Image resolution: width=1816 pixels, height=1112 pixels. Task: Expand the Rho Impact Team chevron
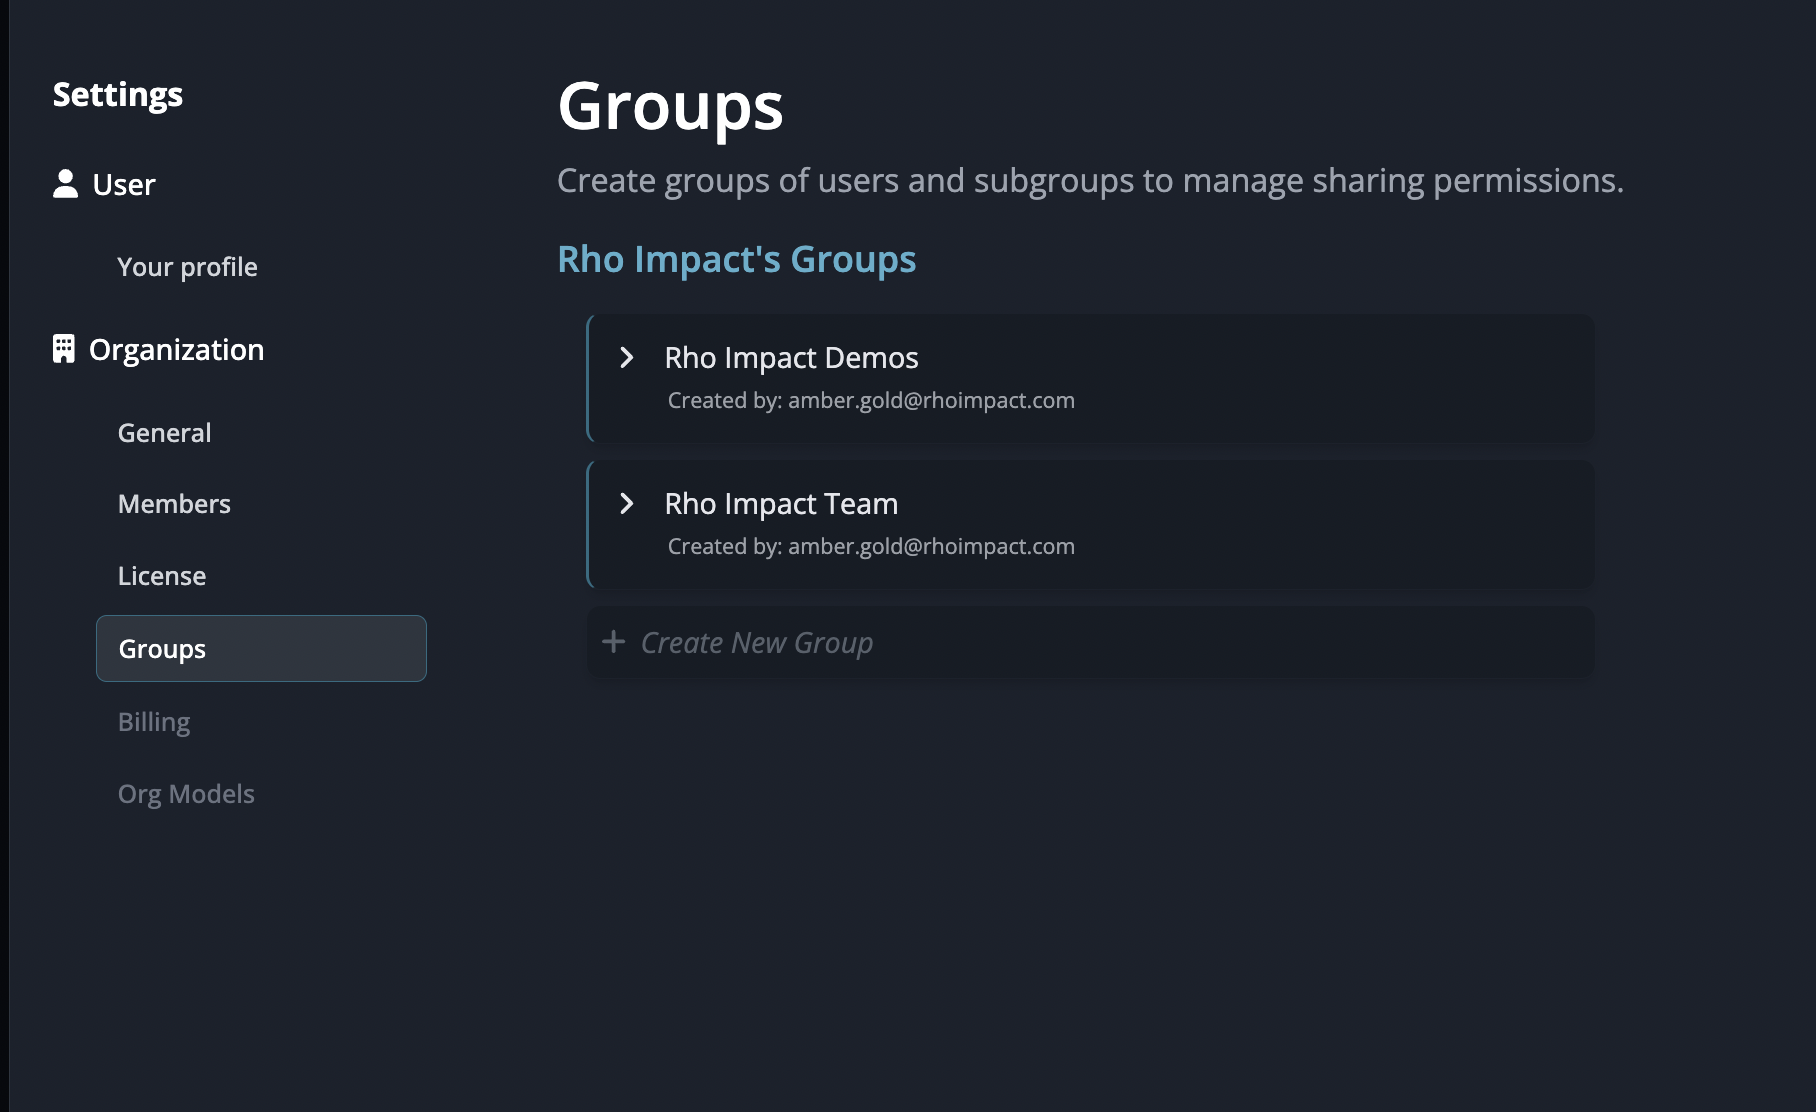[627, 504]
